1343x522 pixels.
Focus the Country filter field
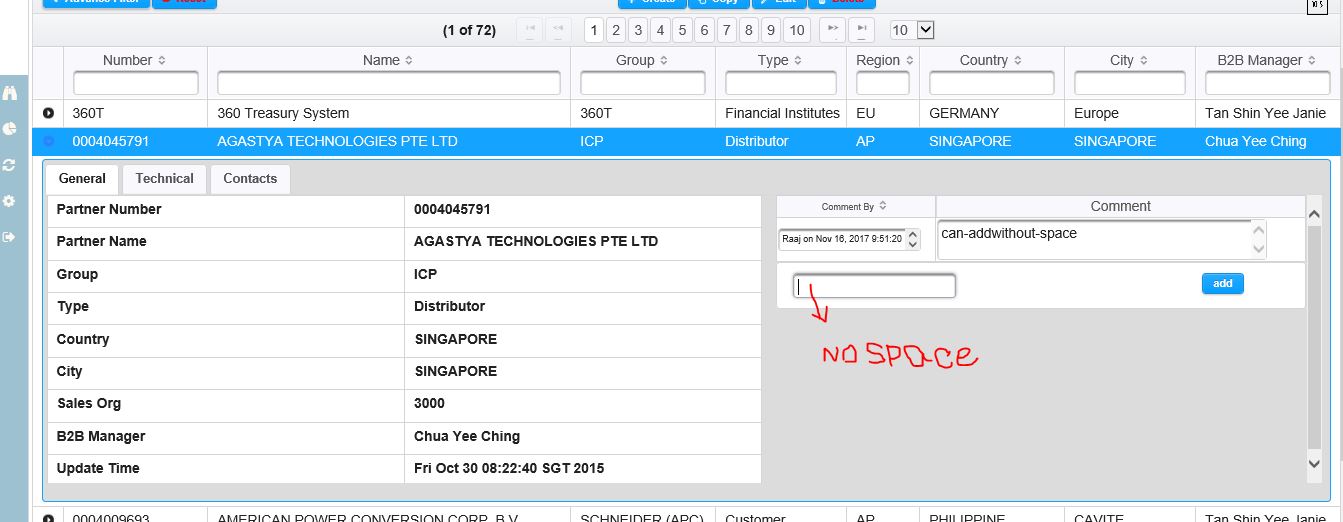pyautogui.click(x=992, y=82)
